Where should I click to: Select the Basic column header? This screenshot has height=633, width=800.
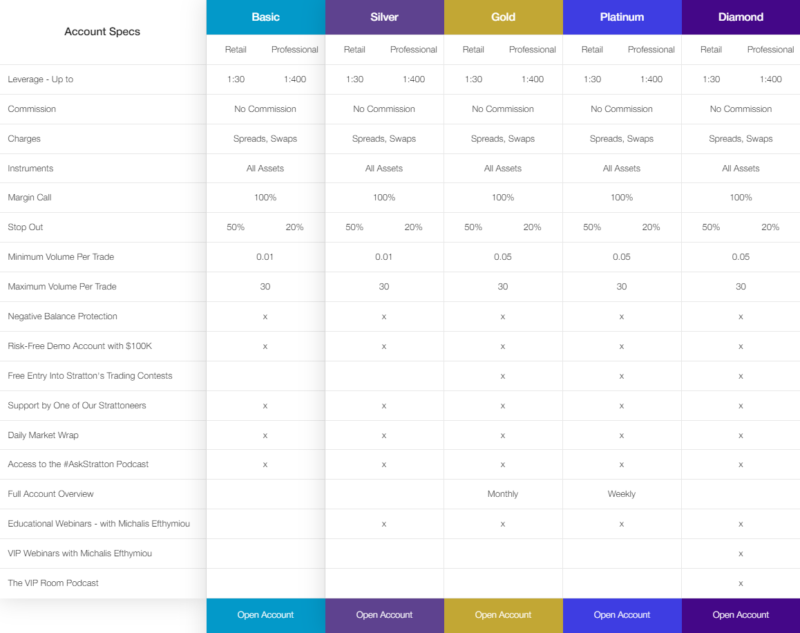point(265,17)
